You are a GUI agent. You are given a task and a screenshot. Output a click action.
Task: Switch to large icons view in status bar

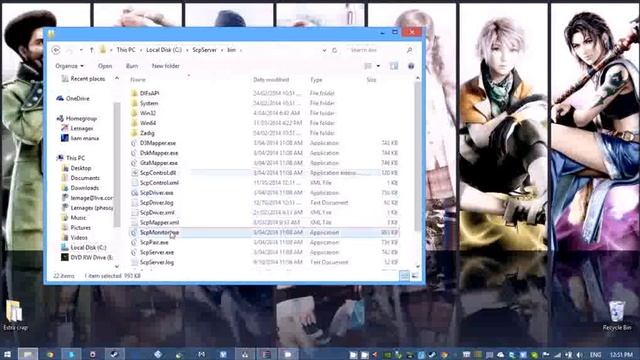click(415, 276)
